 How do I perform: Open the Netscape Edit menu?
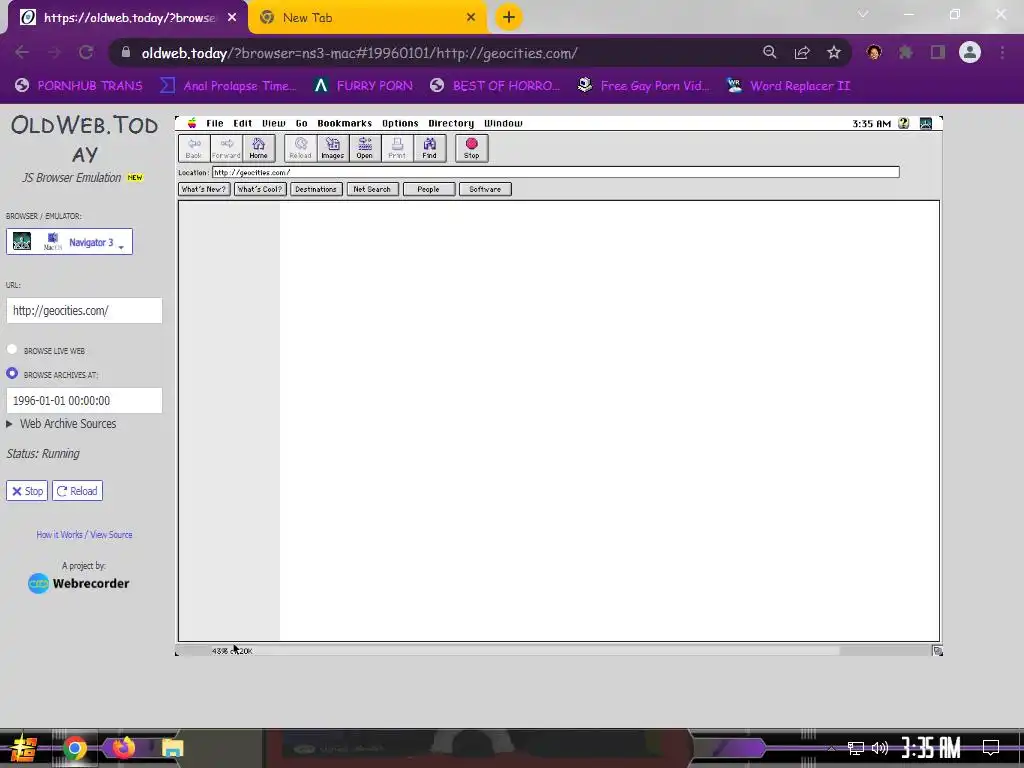pyautogui.click(x=242, y=123)
